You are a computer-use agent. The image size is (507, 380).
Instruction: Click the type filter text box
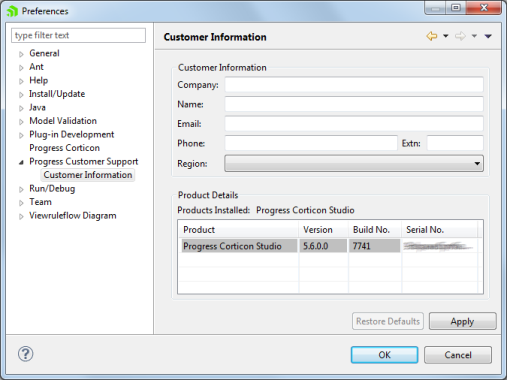78,35
